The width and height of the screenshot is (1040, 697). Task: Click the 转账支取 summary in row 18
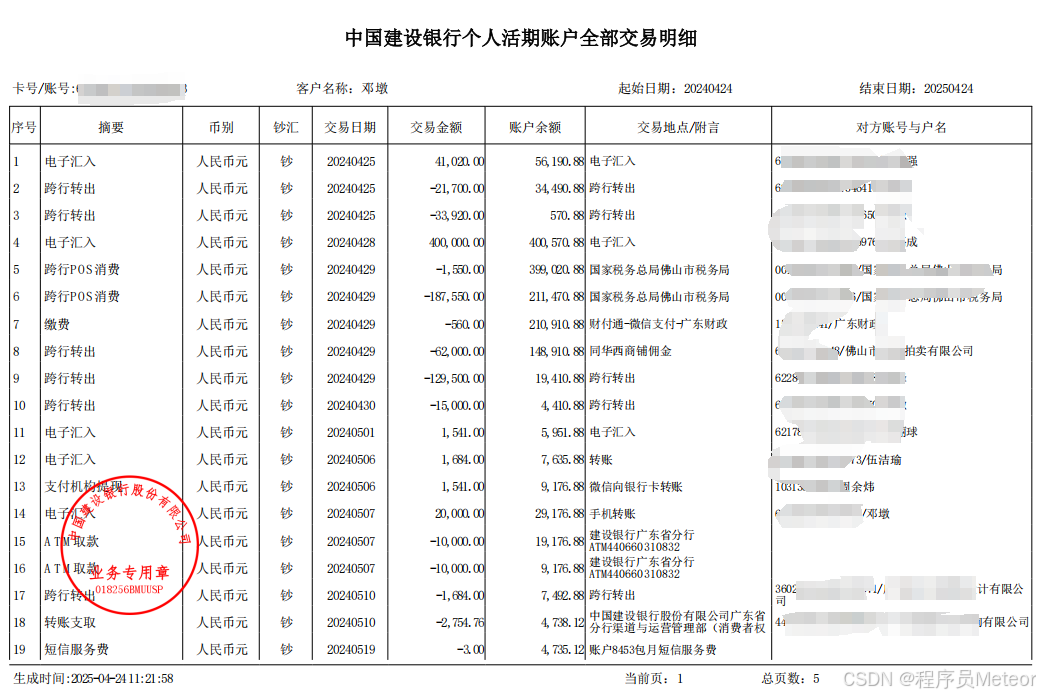pyautogui.click(x=70, y=623)
